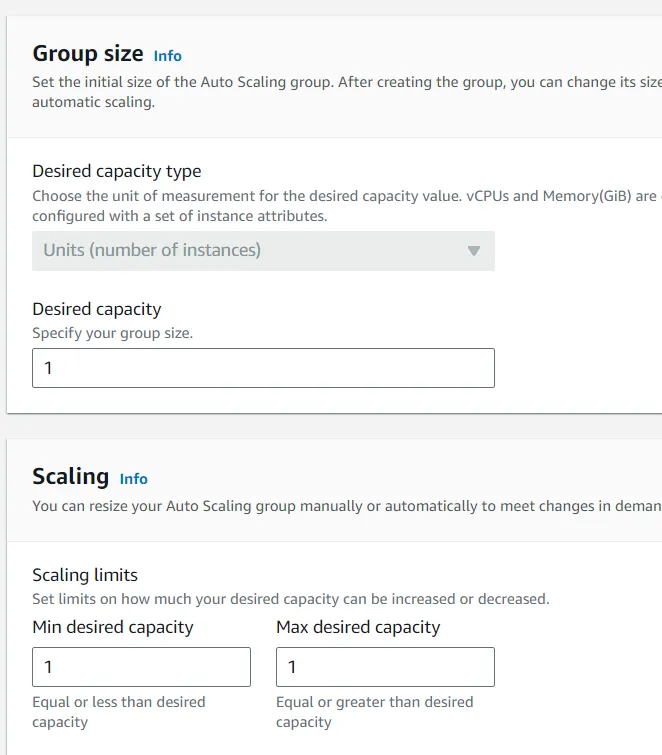Open the Info link beside Group size

pyautogui.click(x=168, y=56)
